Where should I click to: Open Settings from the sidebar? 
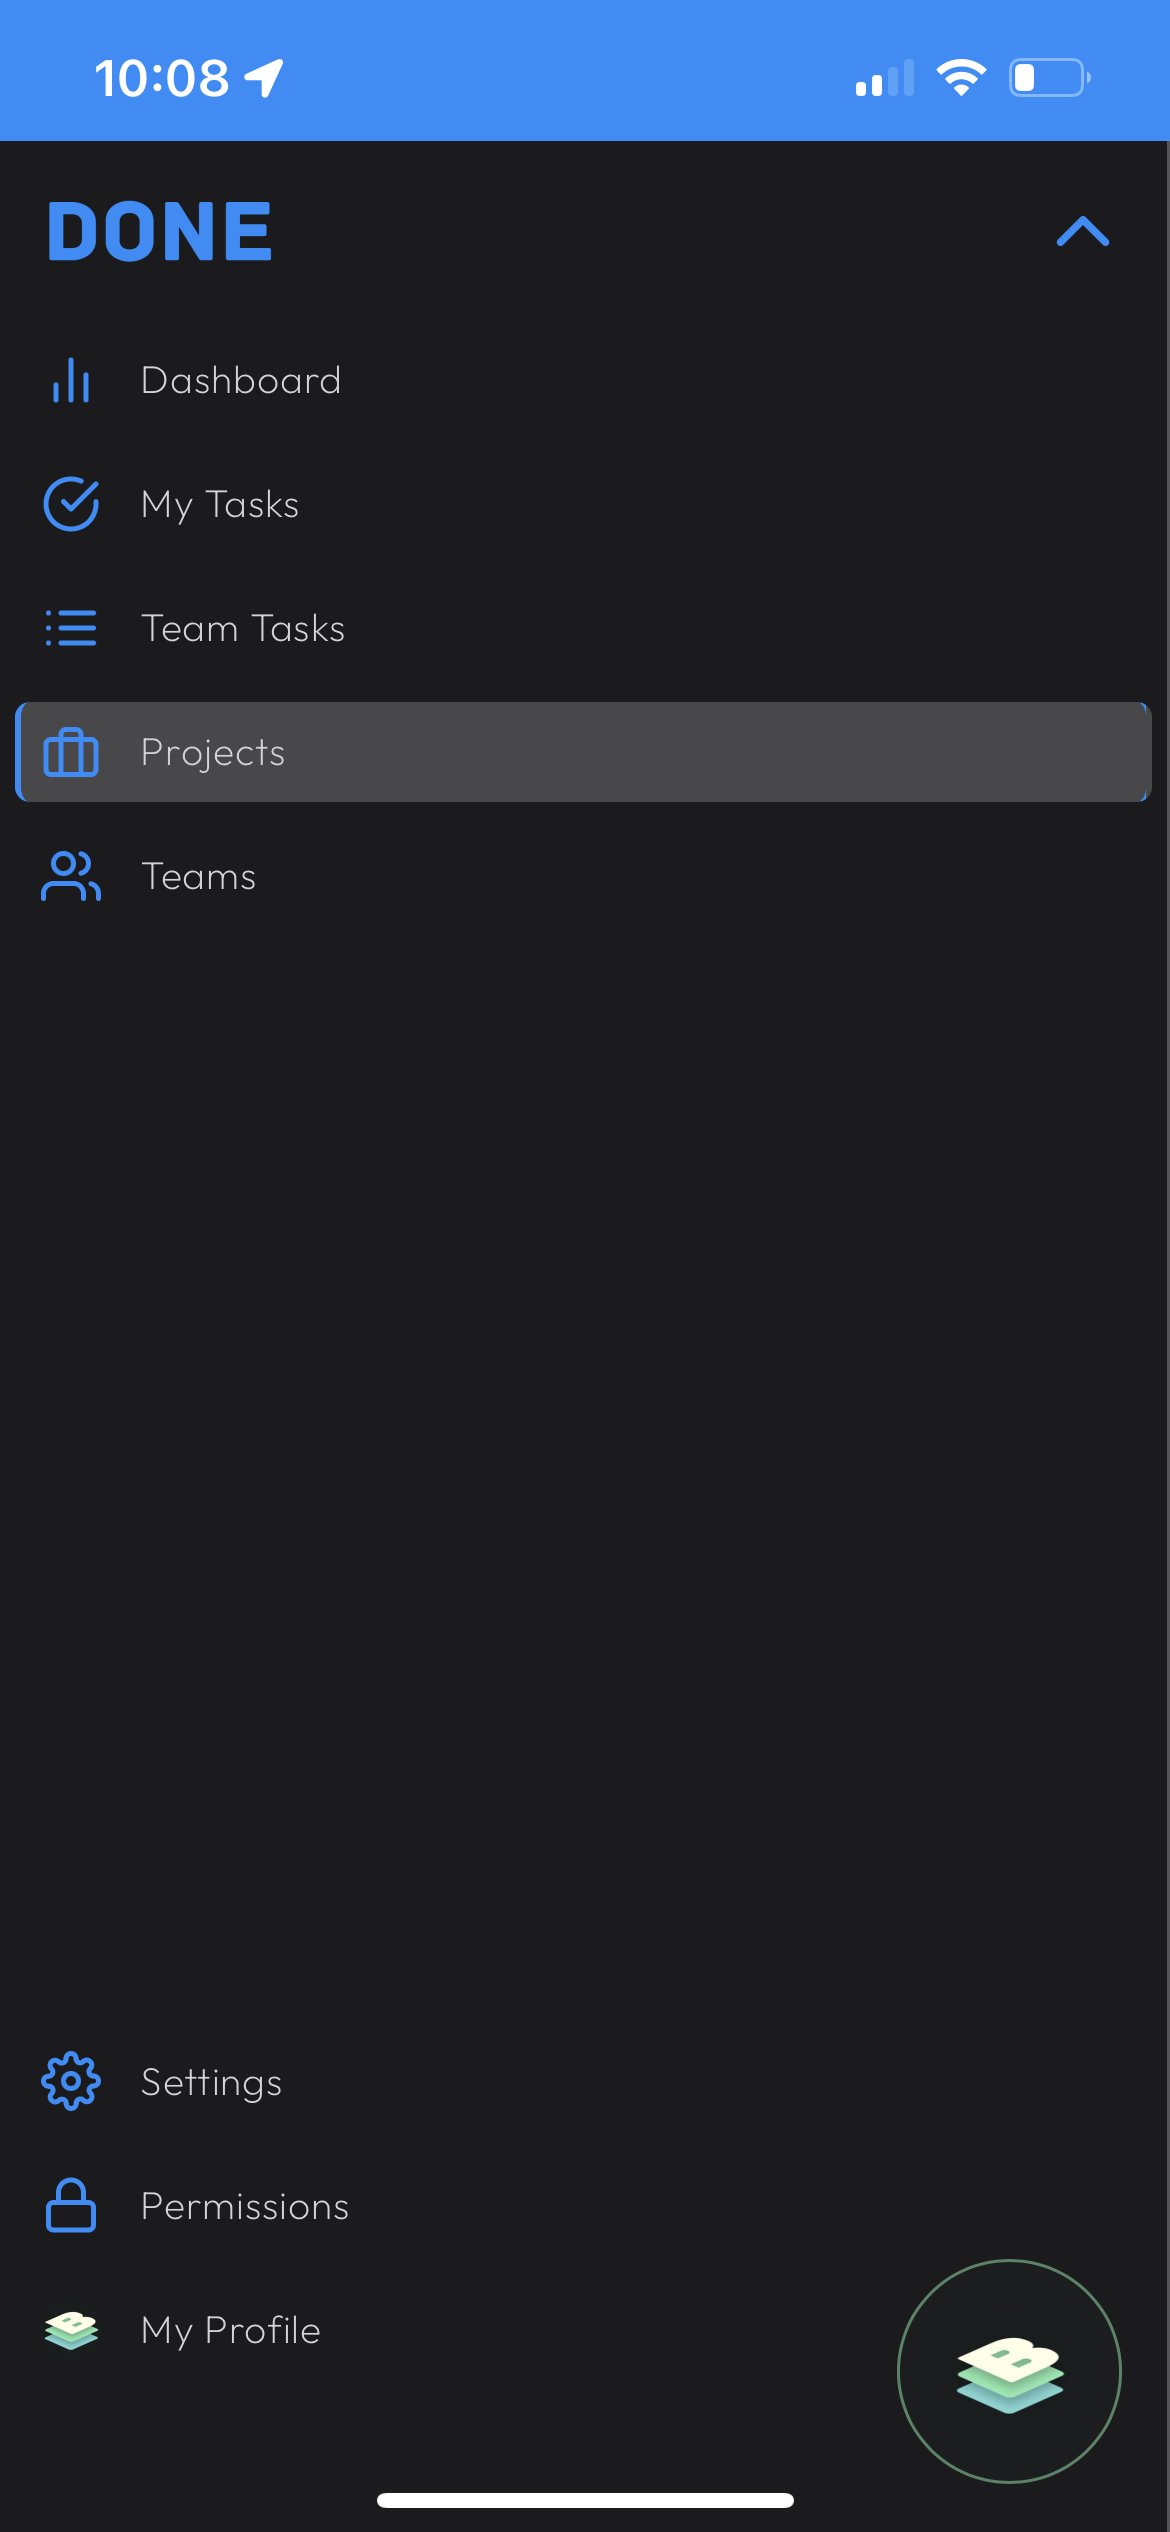click(211, 2081)
